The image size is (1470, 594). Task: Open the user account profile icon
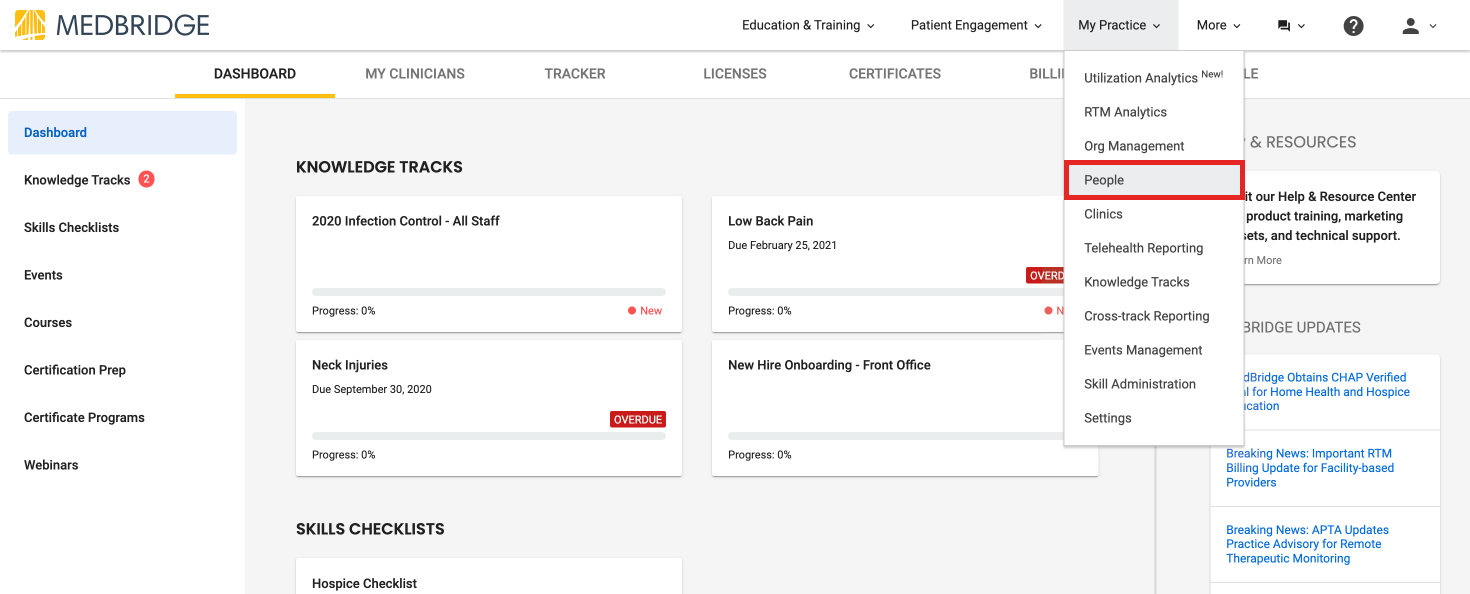1411,26
